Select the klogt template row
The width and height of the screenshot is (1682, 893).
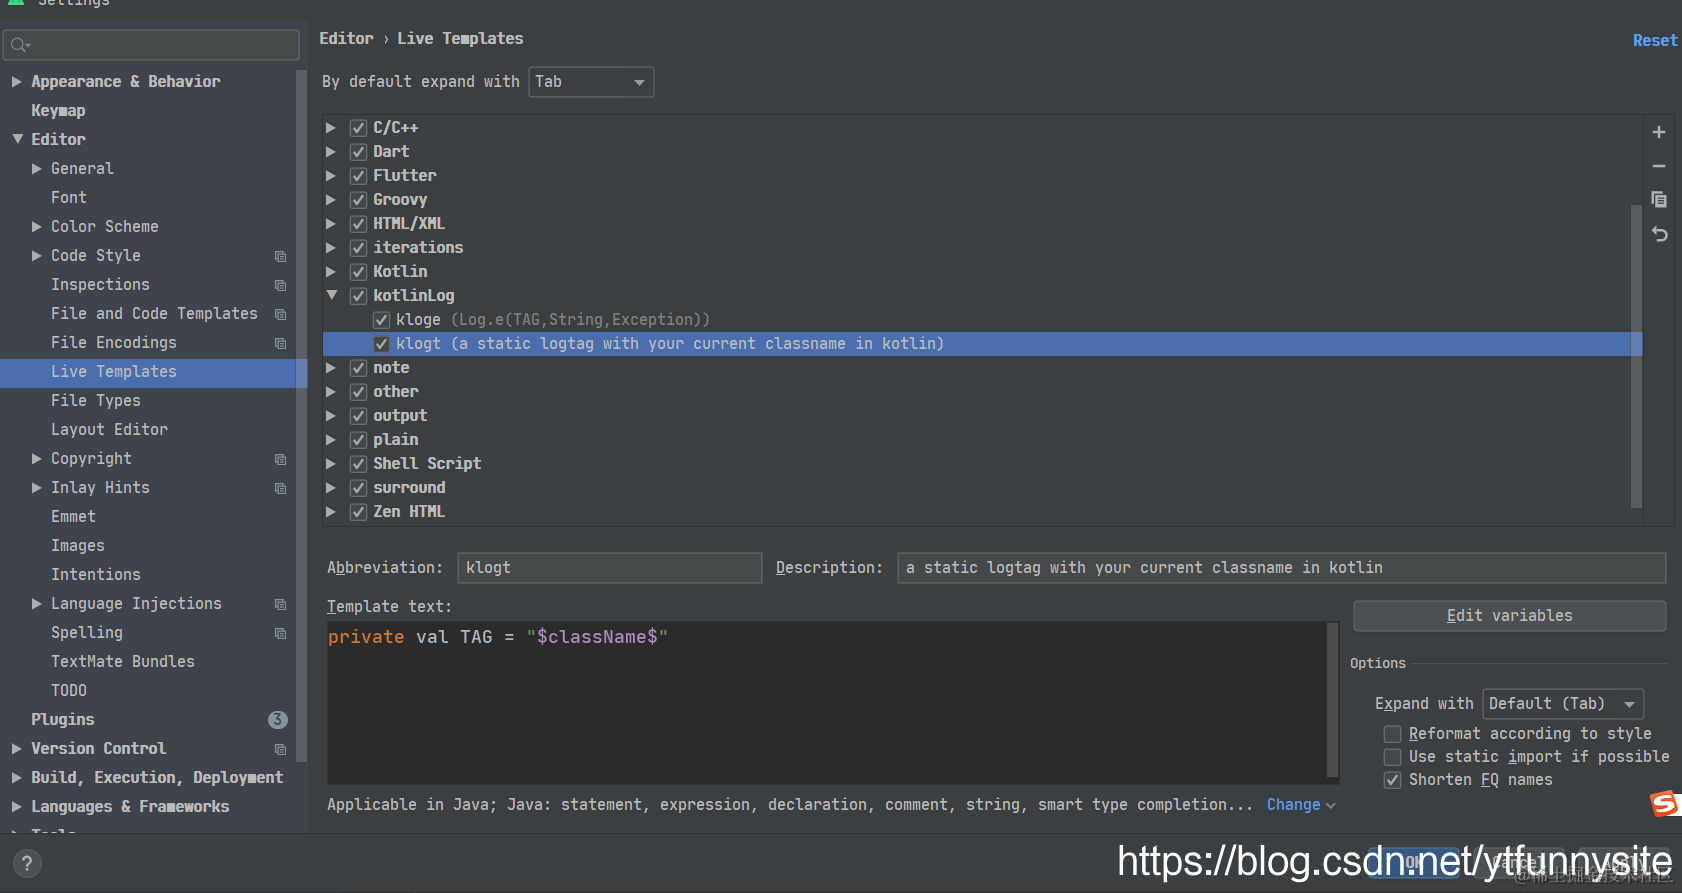pyautogui.click(x=982, y=344)
